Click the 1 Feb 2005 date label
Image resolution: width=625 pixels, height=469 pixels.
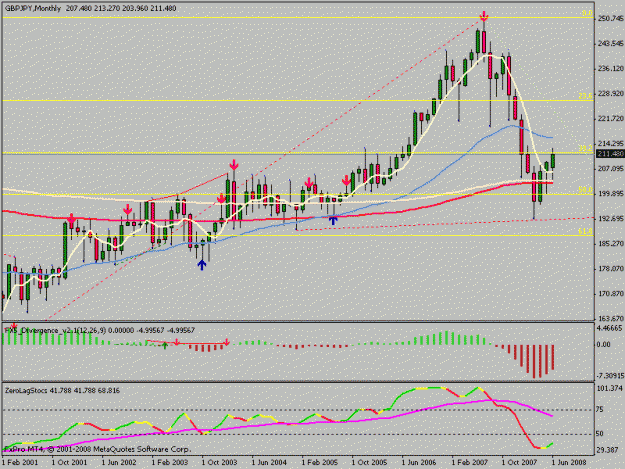click(x=319, y=462)
